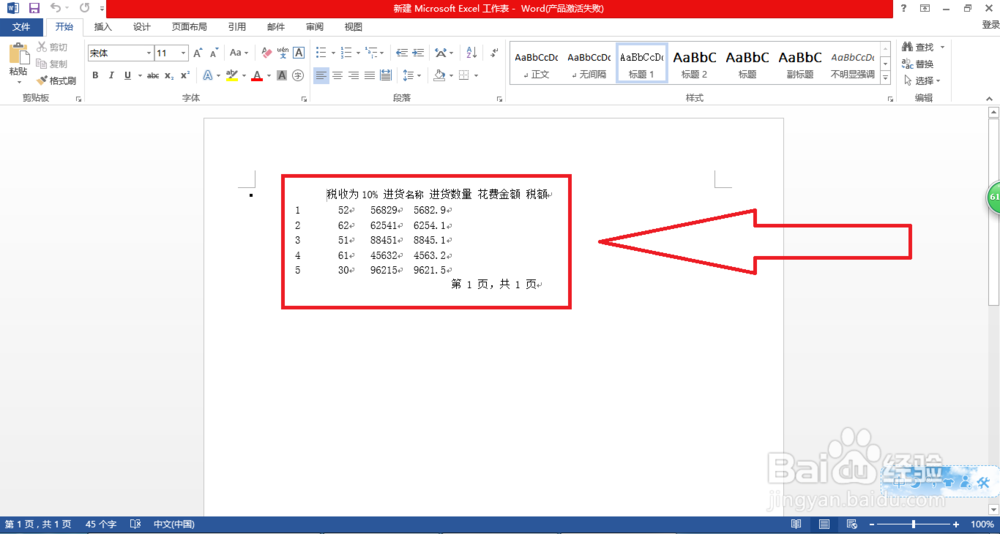Apply the 副标题 subtitle style

tap(800, 63)
